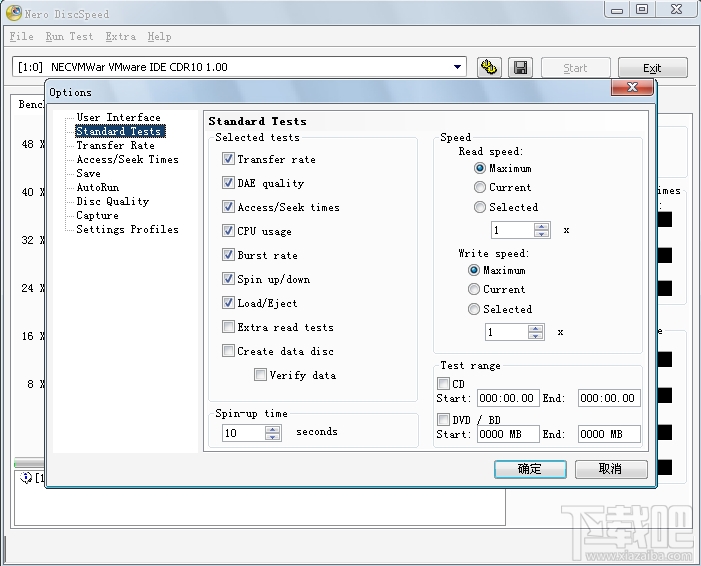
Task: Open Disc Quality options page
Action: [113, 201]
